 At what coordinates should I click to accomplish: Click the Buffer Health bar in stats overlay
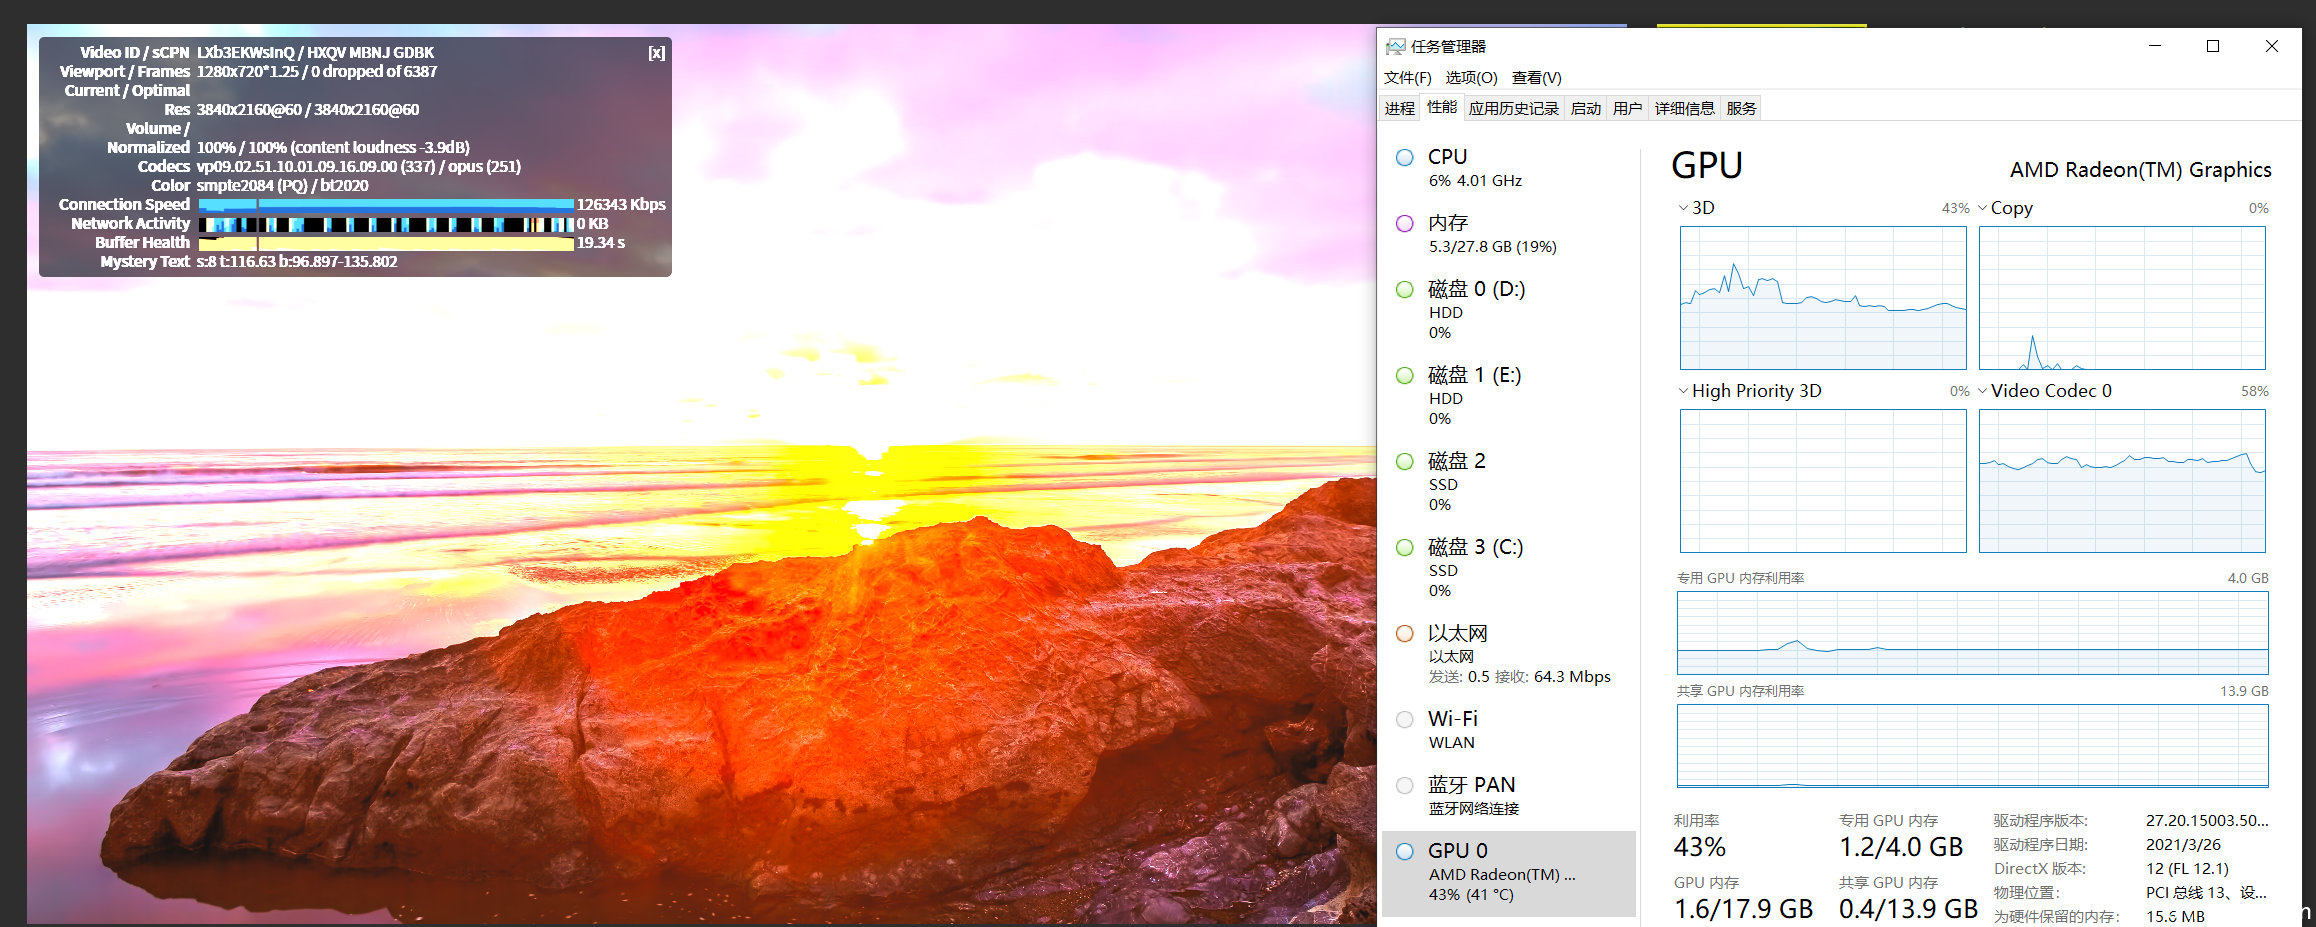pos(386,243)
